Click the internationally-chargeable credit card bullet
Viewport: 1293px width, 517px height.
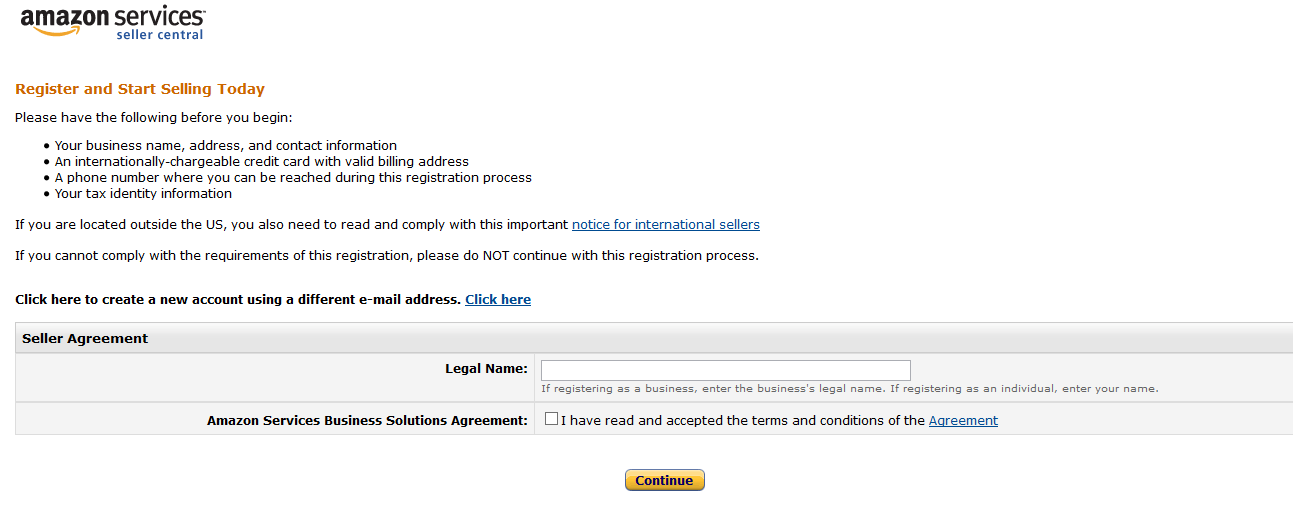point(261,161)
